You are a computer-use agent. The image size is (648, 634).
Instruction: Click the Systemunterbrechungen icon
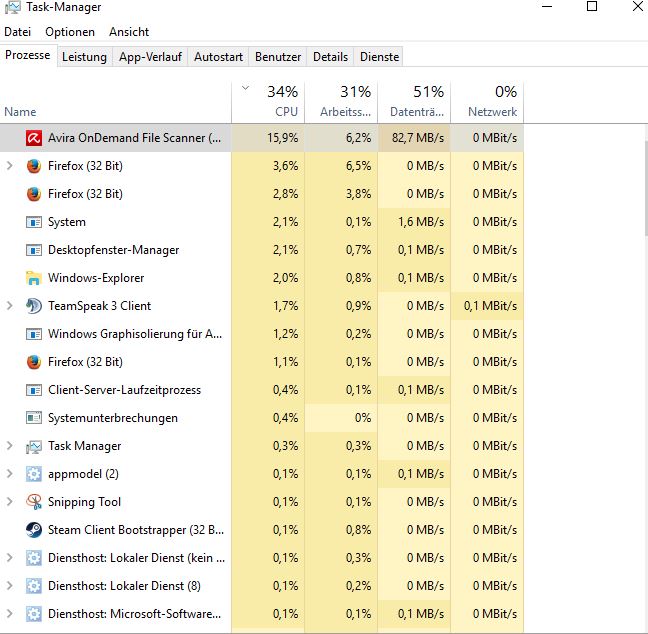coord(33,418)
